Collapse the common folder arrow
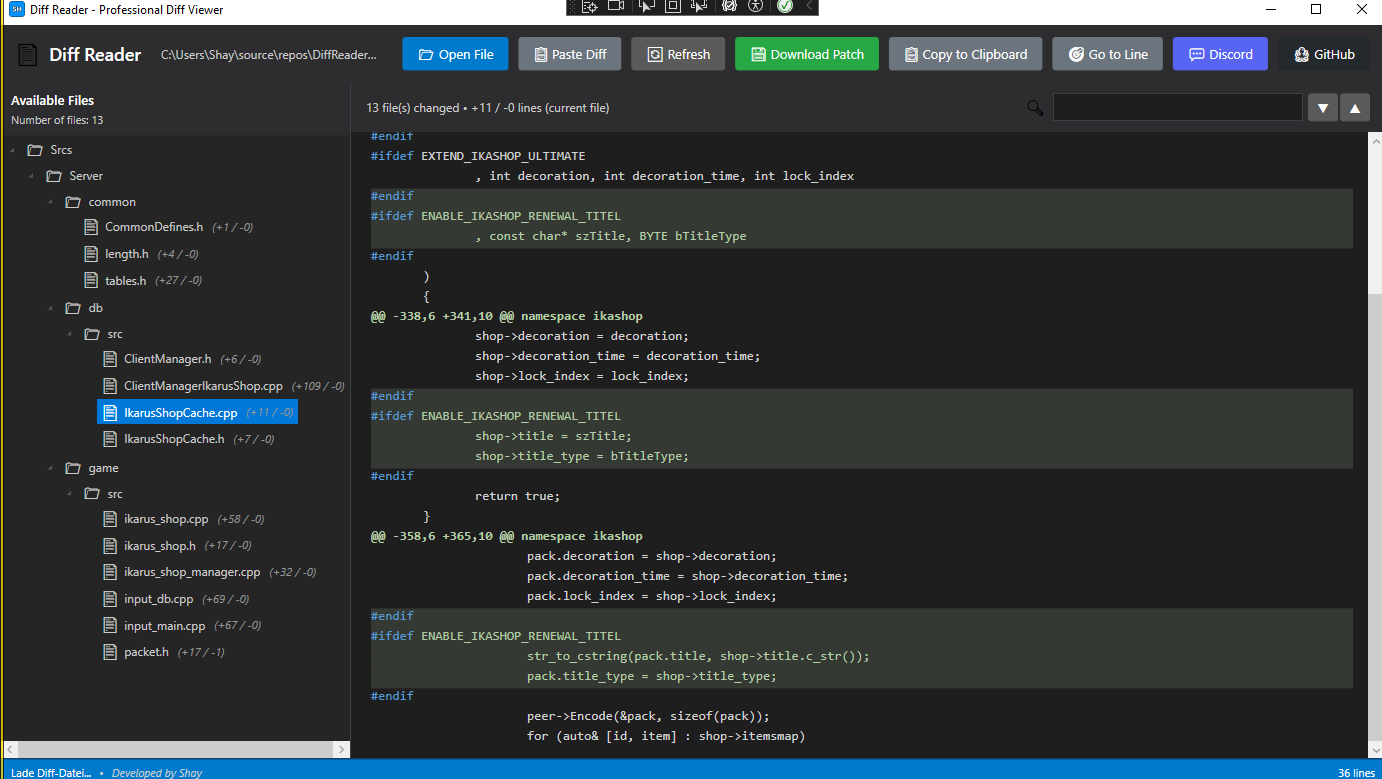This screenshot has height=779, width=1382. tap(52, 202)
